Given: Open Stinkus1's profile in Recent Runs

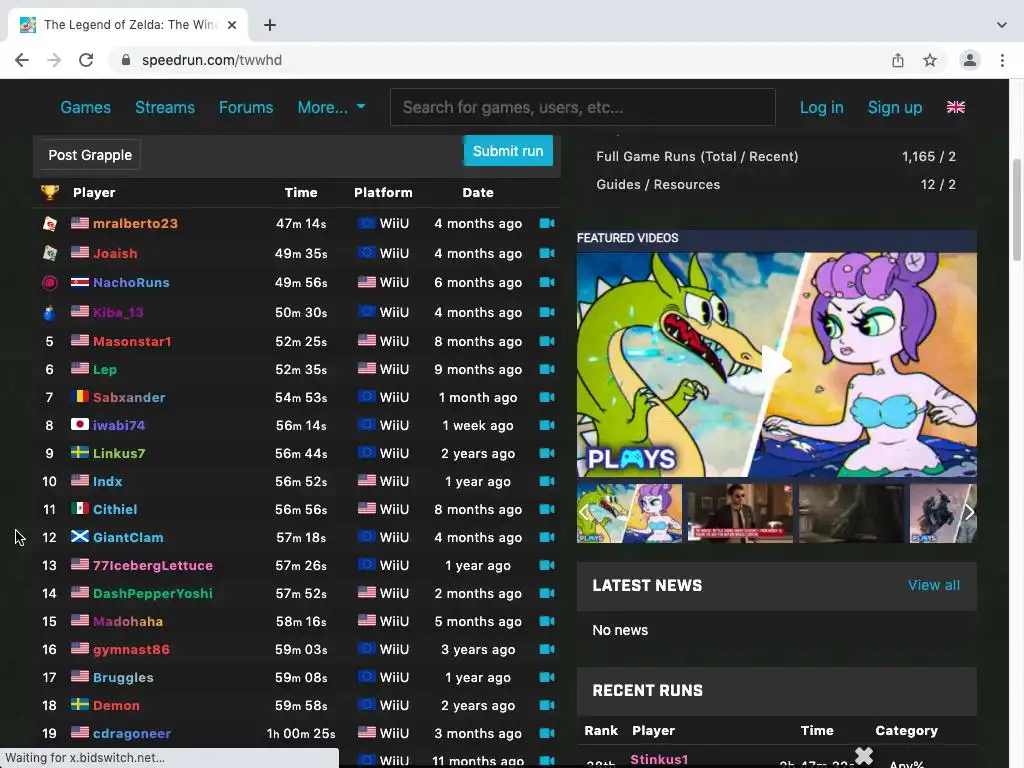Looking at the screenshot, I should [659, 760].
